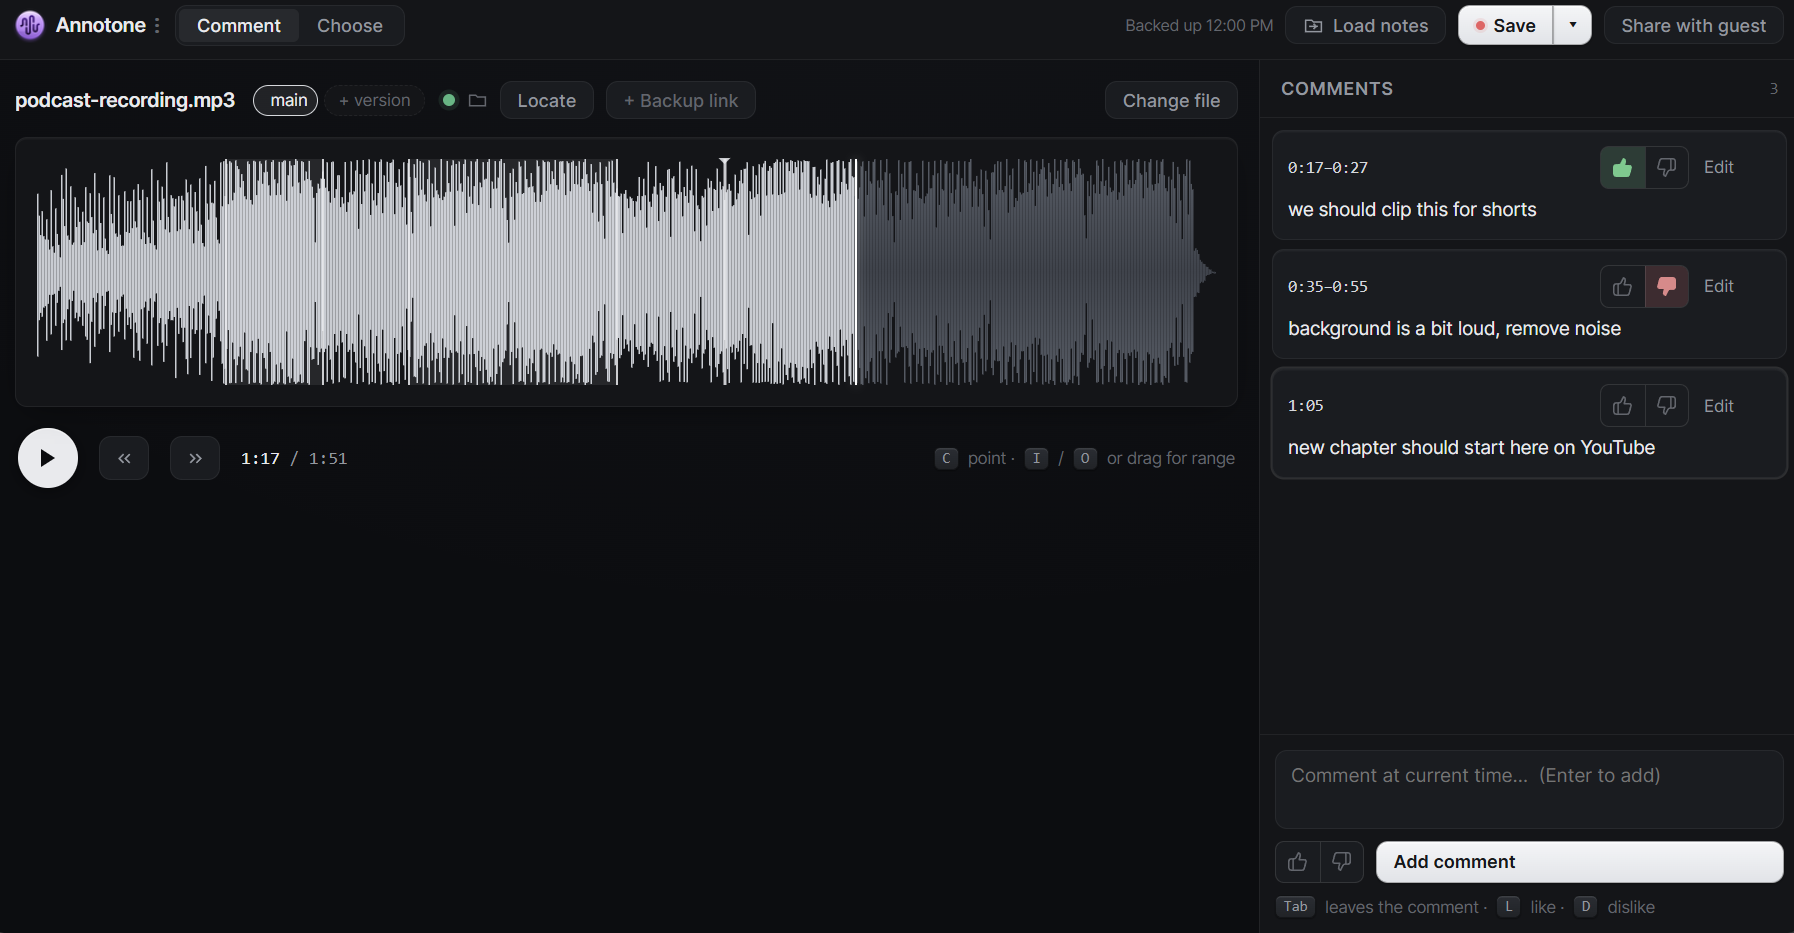Play the podcast recording
Image resolution: width=1794 pixels, height=933 pixels.
pyautogui.click(x=48, y=458)
